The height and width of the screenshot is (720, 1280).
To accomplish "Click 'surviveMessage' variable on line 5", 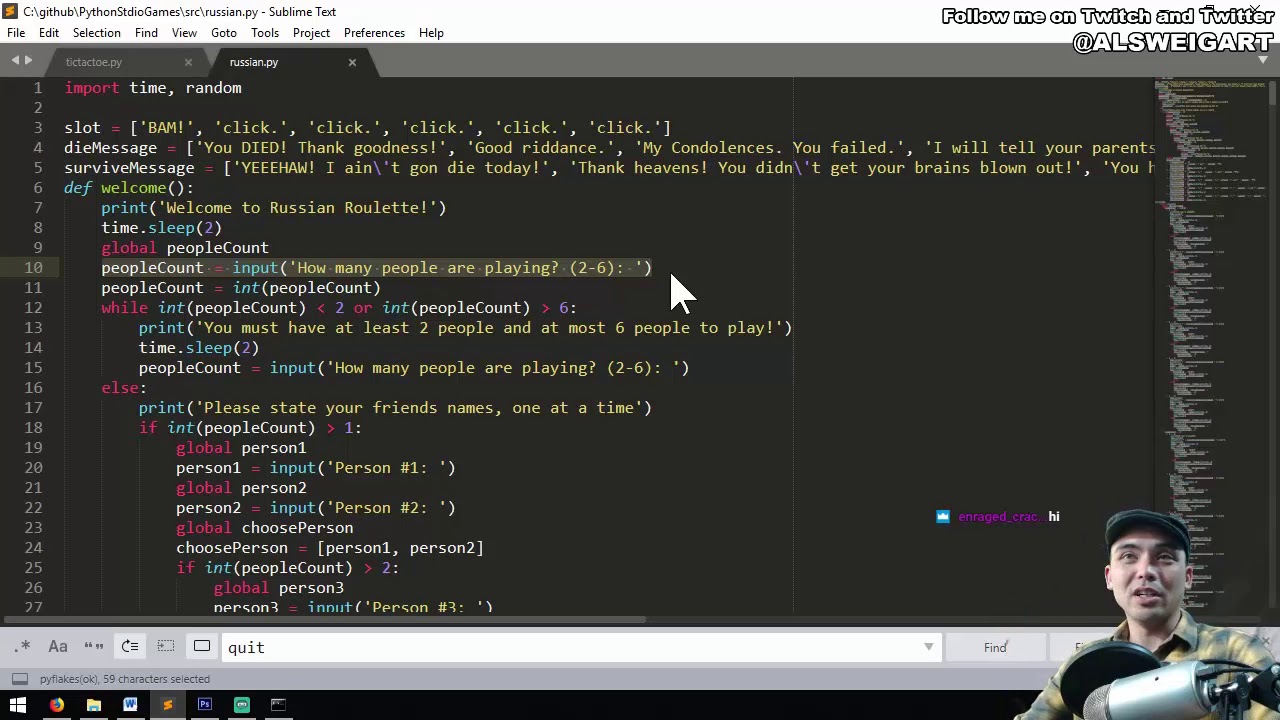I will [x=129, y=168].
